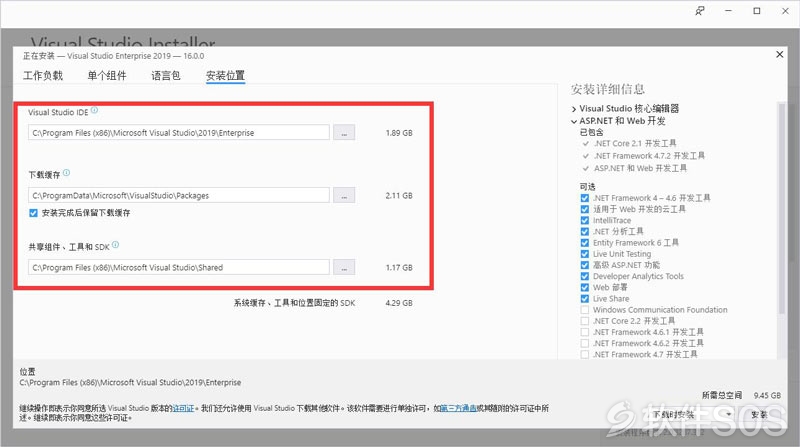The height and width of the screenshot is (447, 800).
Task: Open the 许可证 license link
Action: point(184,408)
